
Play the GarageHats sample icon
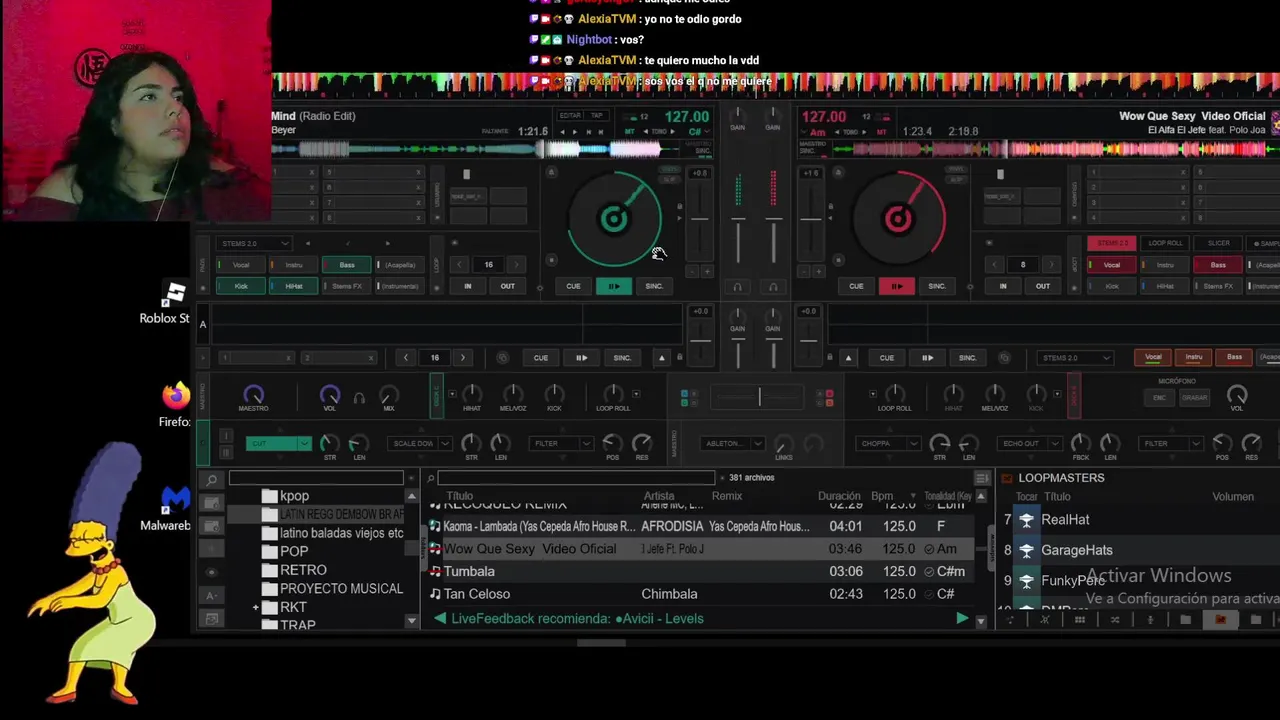1026,550
